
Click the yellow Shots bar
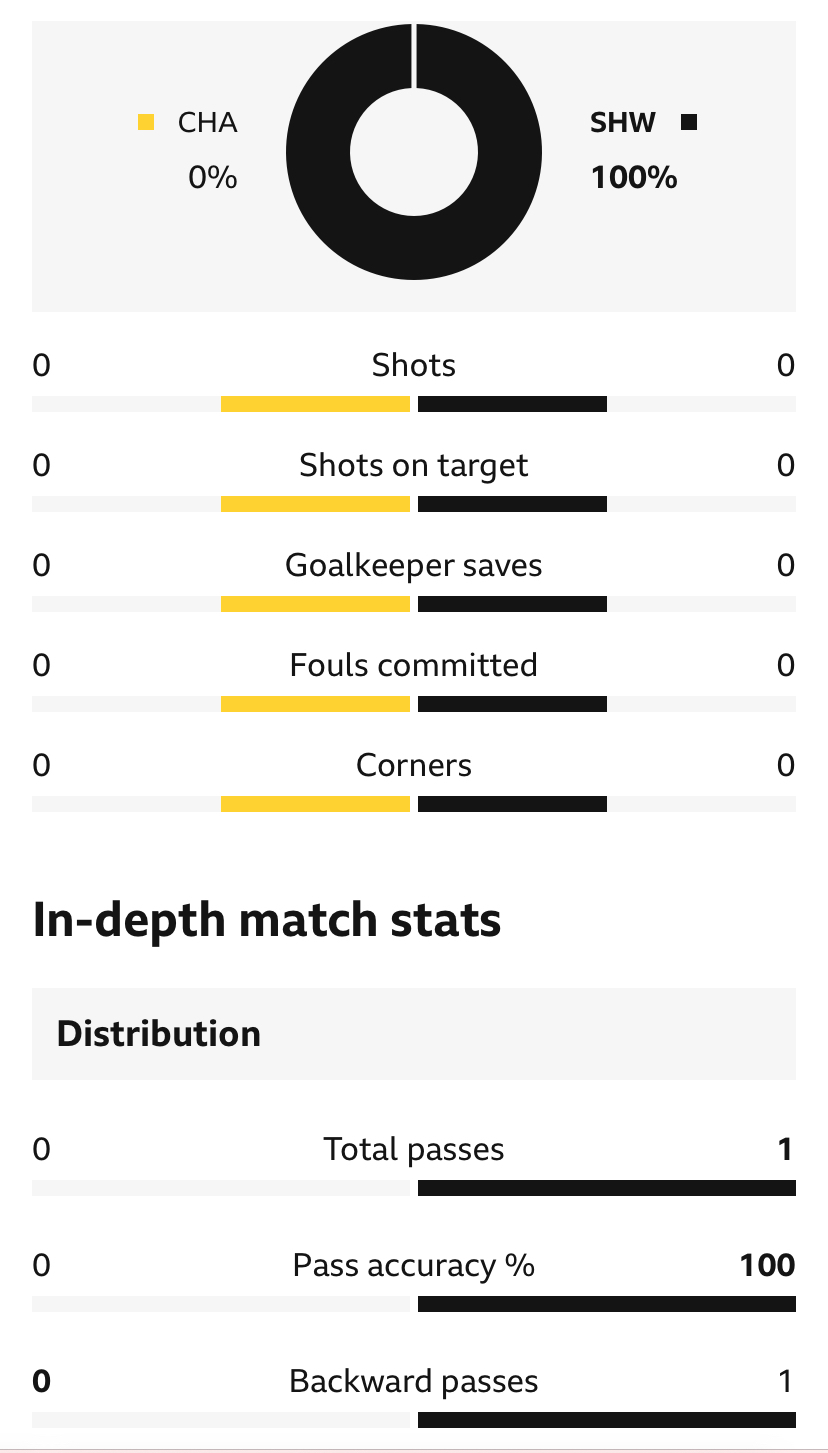click(x=315, y=404)
